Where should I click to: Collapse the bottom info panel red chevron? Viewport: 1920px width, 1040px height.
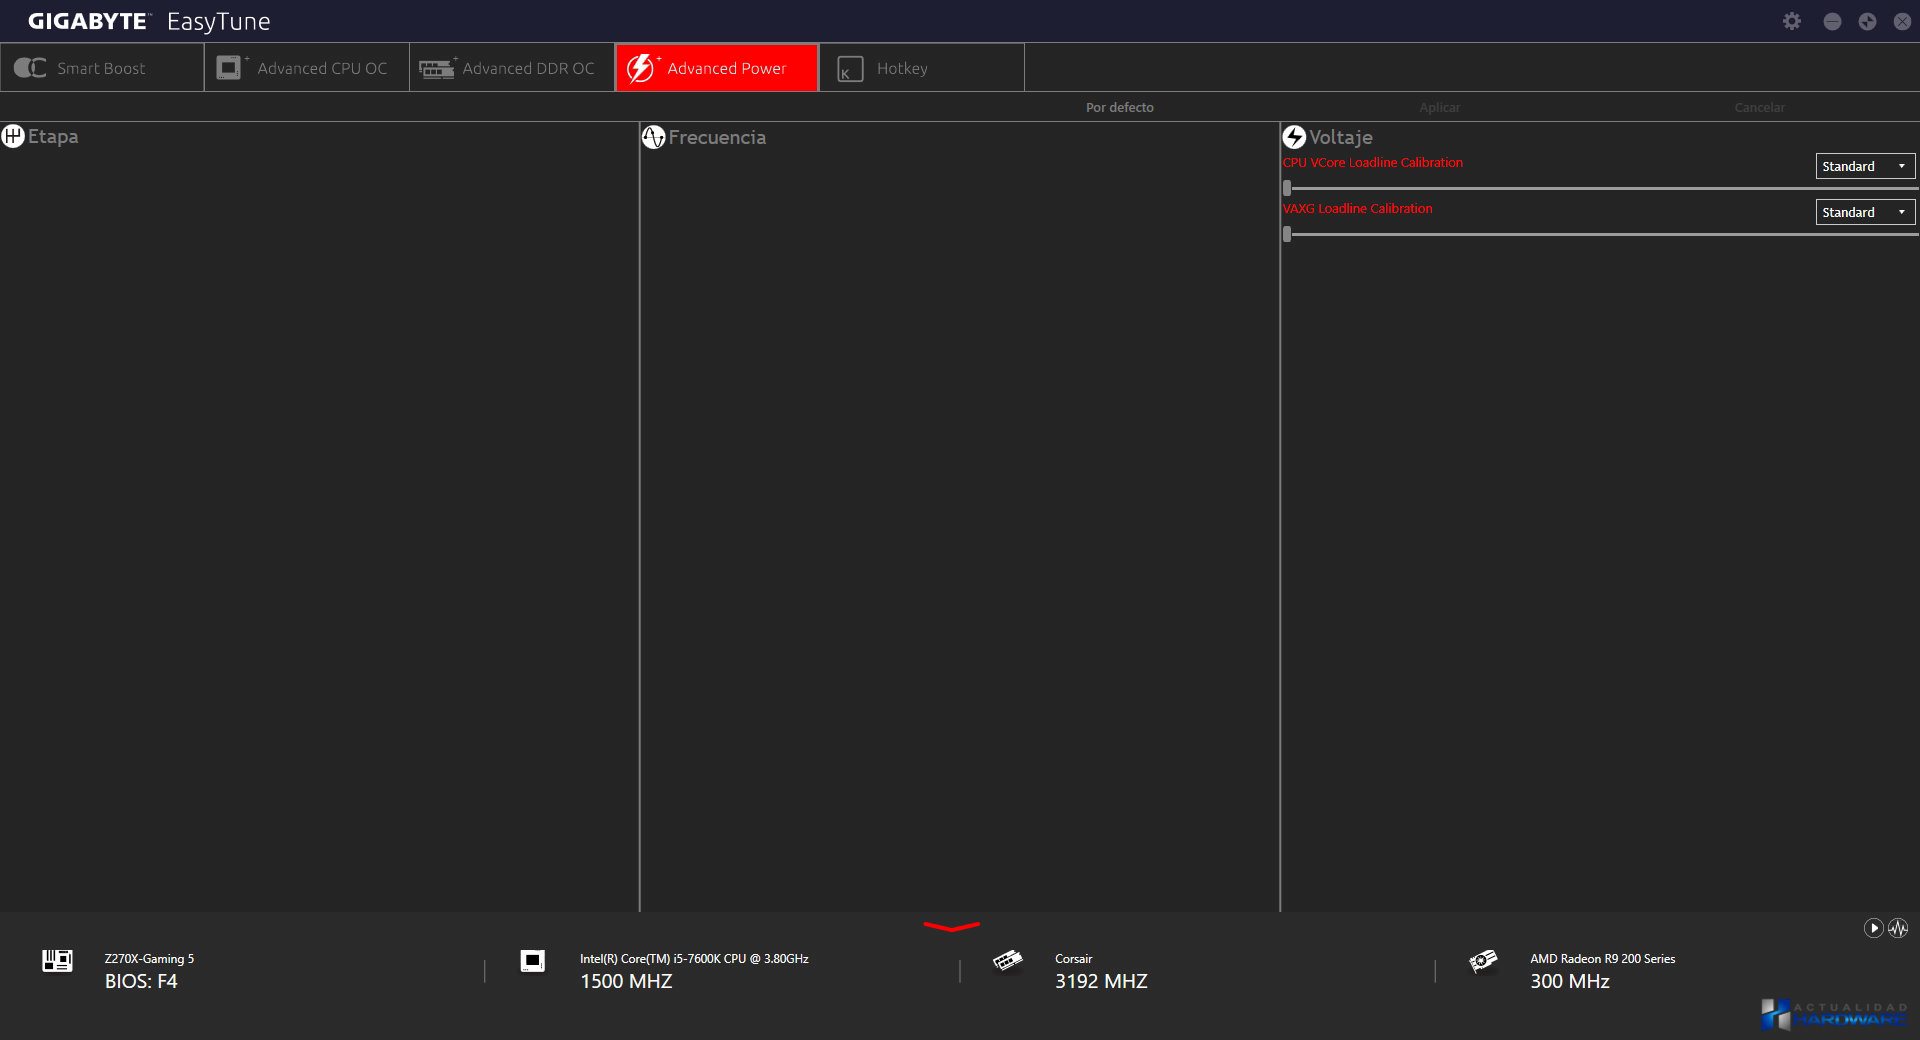[x=951, y=927]
